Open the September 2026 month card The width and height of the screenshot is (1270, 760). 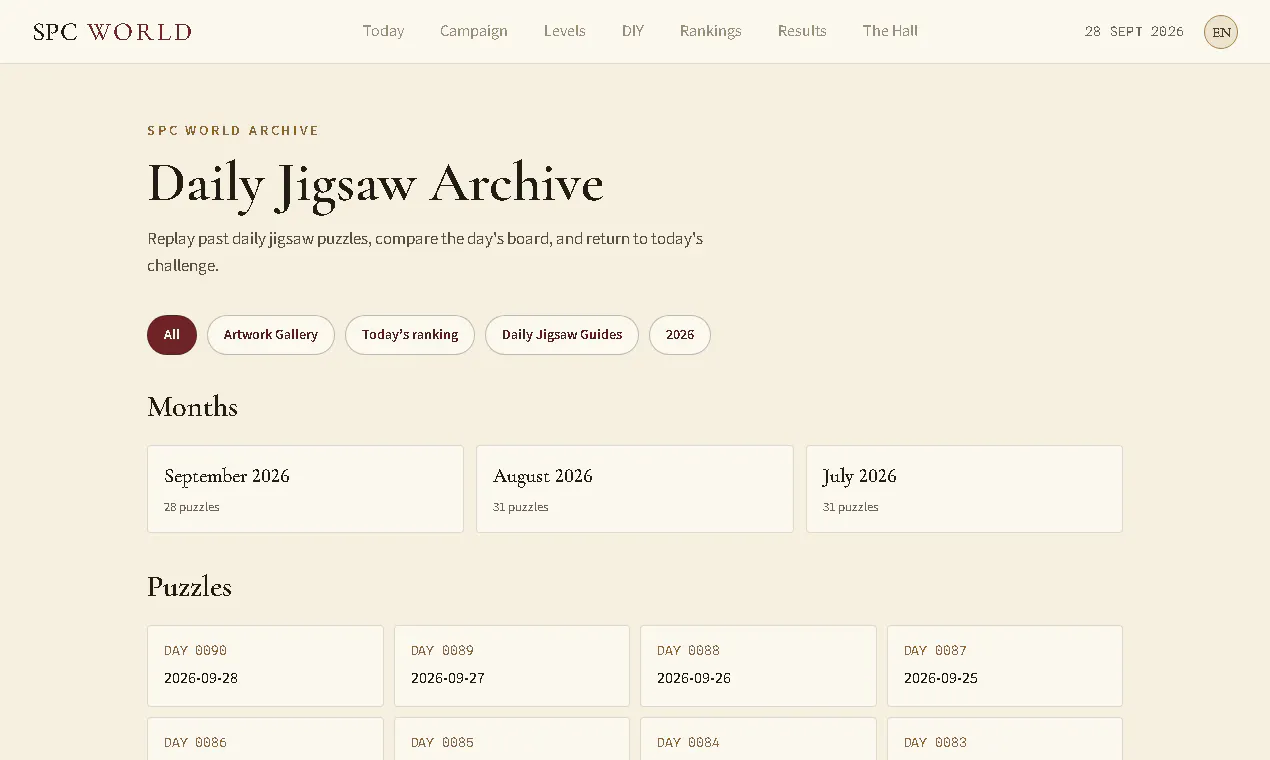point(305,489)
